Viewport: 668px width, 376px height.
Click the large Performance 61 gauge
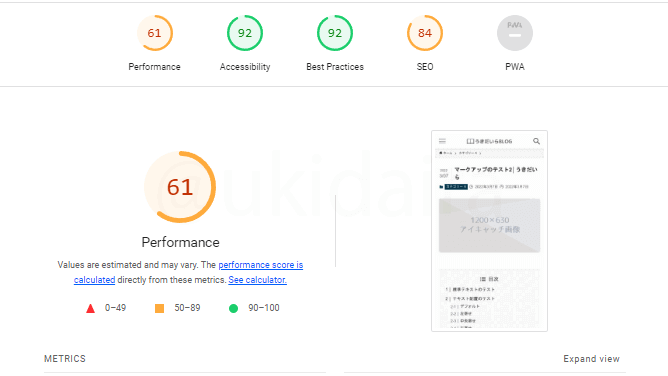pyautogui.click(x=180, y=187)
